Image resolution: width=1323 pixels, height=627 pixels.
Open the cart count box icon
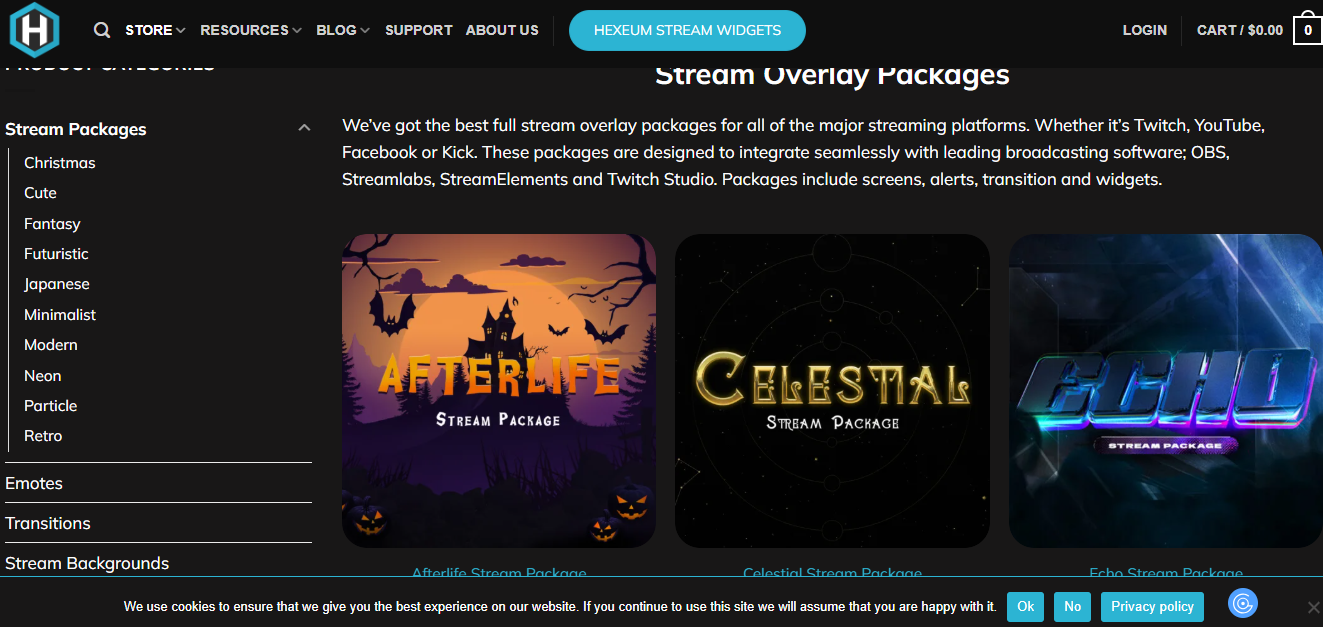coord(1307,29)
